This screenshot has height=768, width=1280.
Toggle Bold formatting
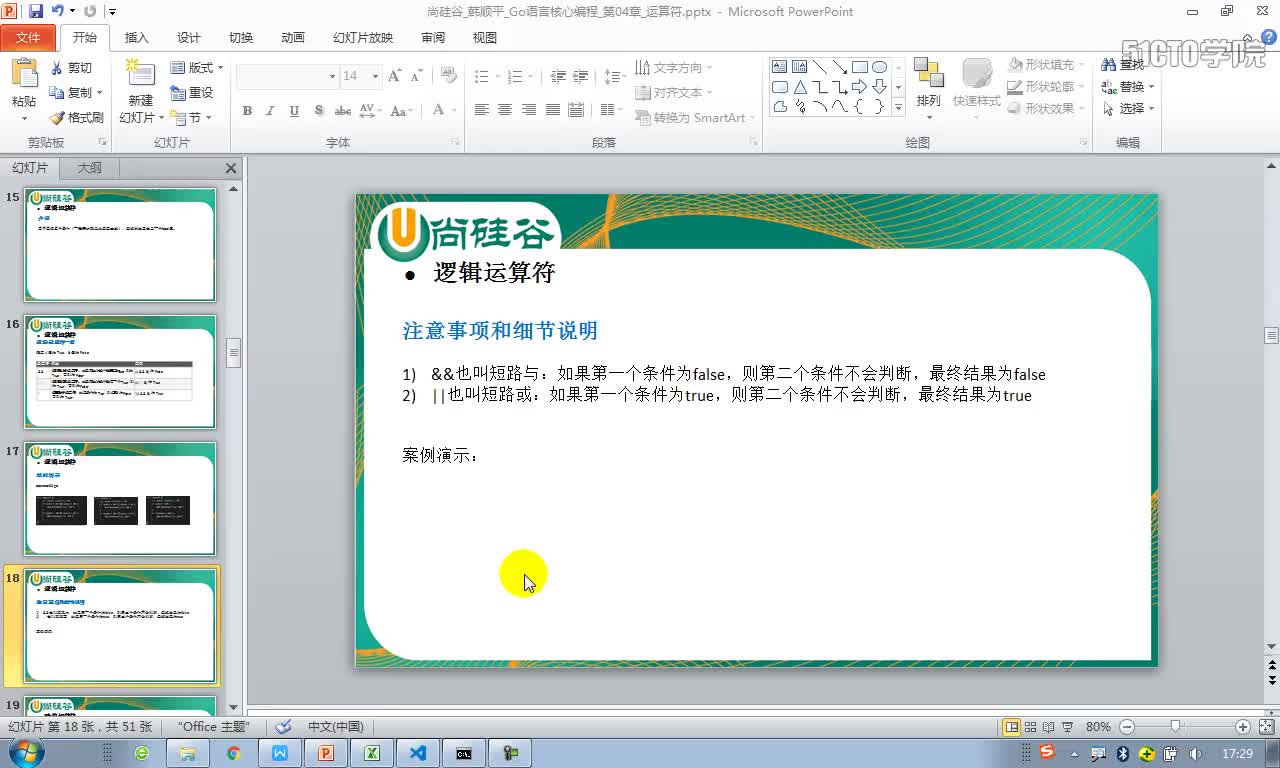point(247,110)
